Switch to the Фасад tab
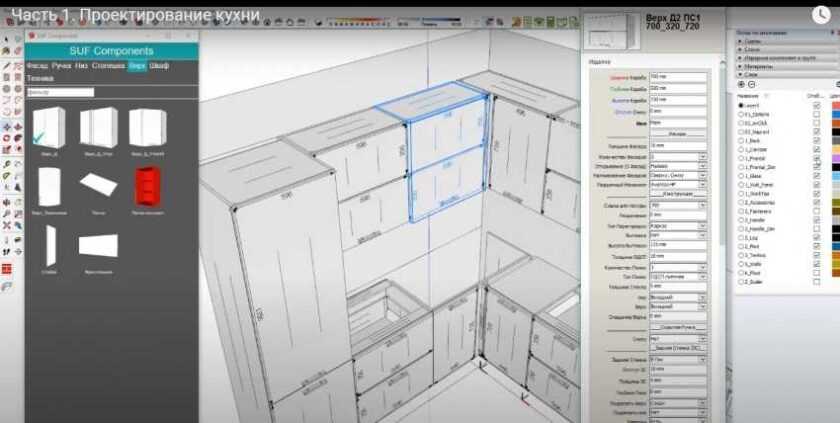This screenshot has height=423, width=840. (x=37, y=65)
